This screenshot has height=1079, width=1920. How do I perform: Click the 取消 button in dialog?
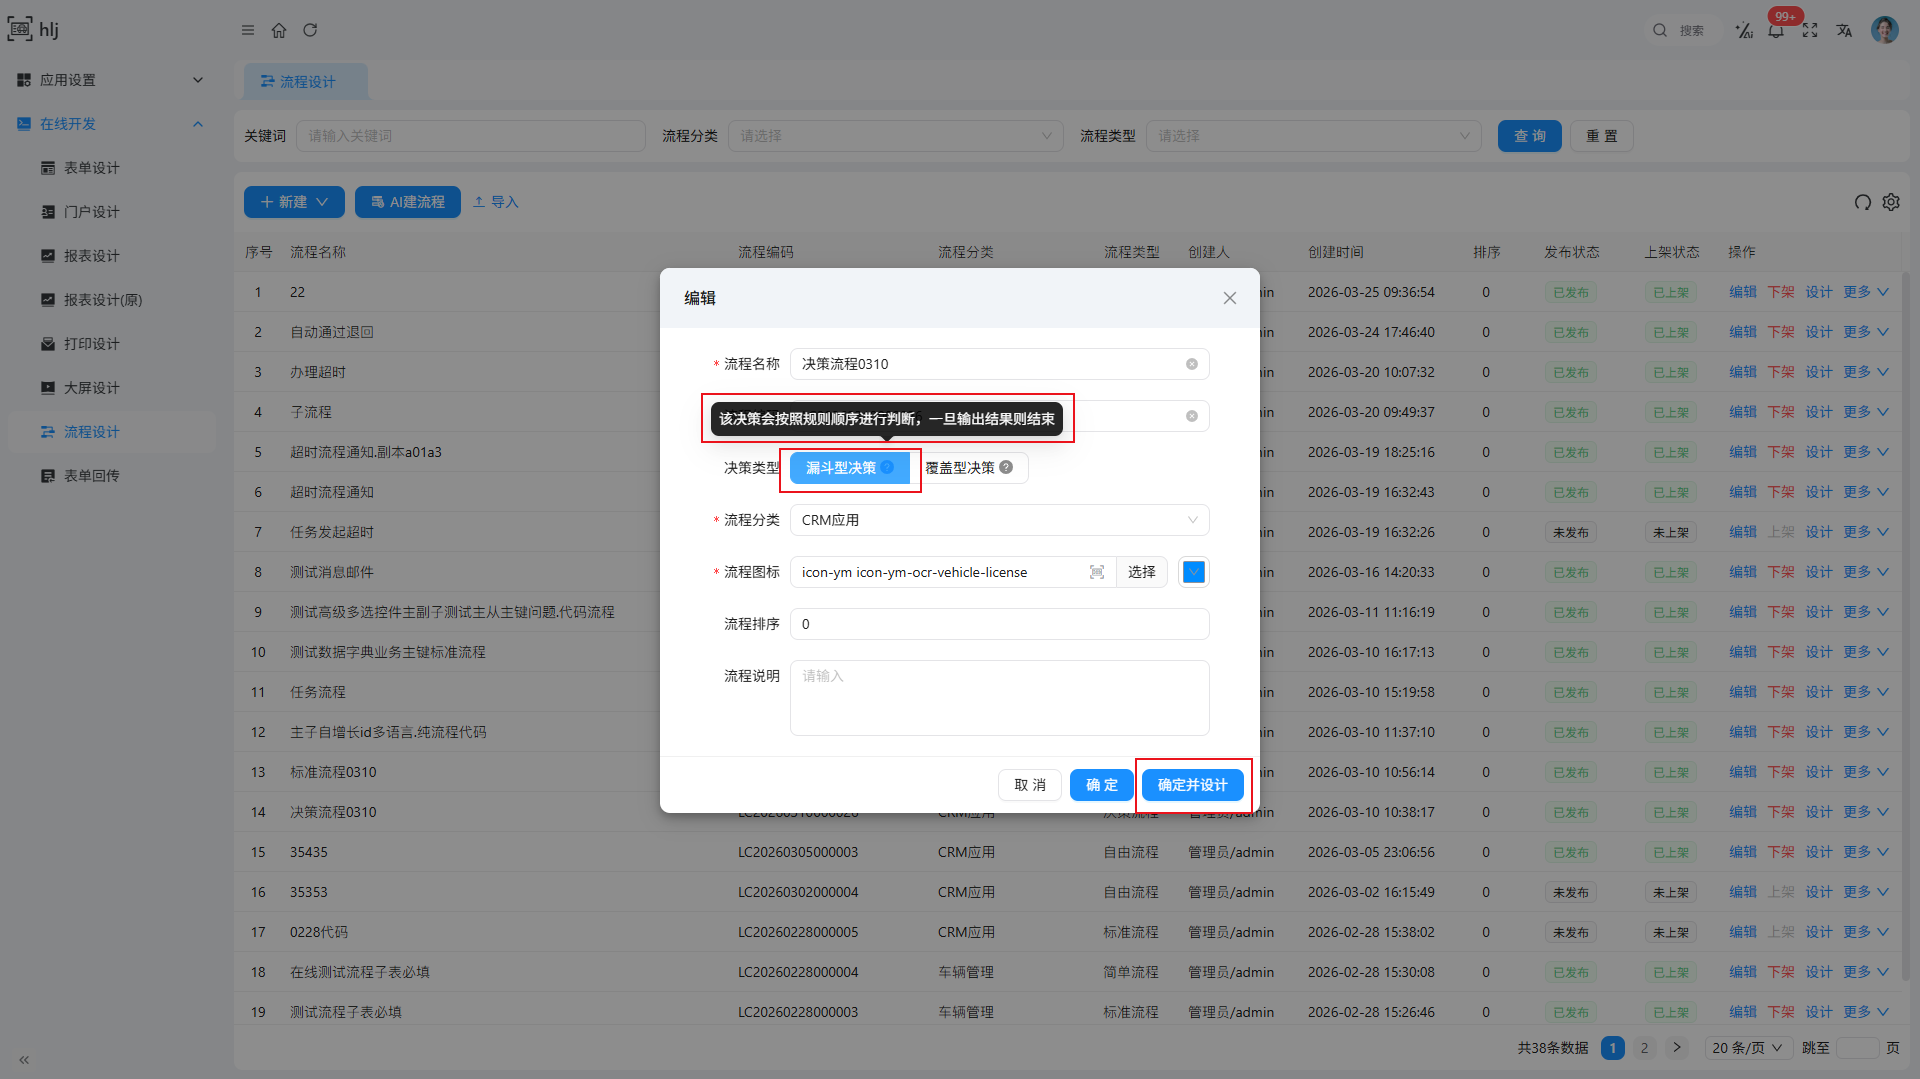(x=1029, y=785)
